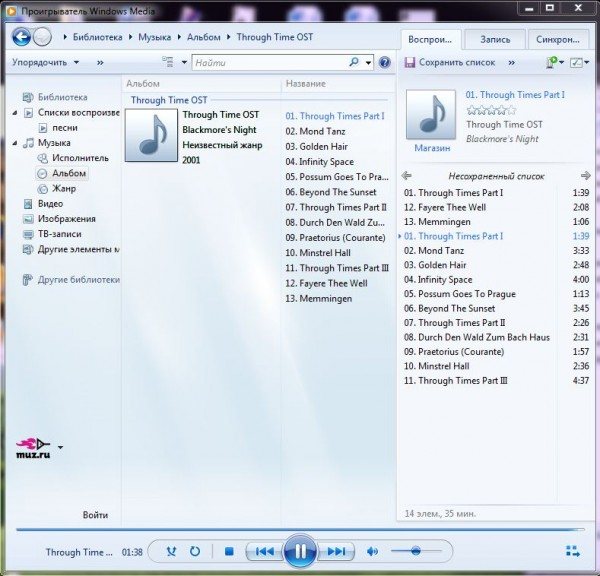The height and width of the screenshot is (576, 600).
Task: Show more list commands after Сохранить список
Action: point(511,62)
